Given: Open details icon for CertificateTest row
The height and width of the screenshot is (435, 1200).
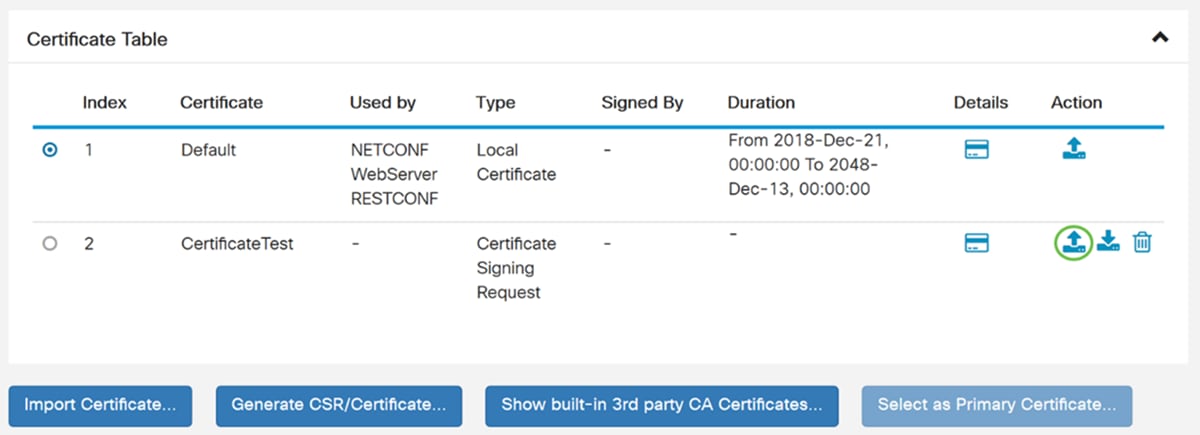Looking at the screenshot, I should [x=976, y=242].
